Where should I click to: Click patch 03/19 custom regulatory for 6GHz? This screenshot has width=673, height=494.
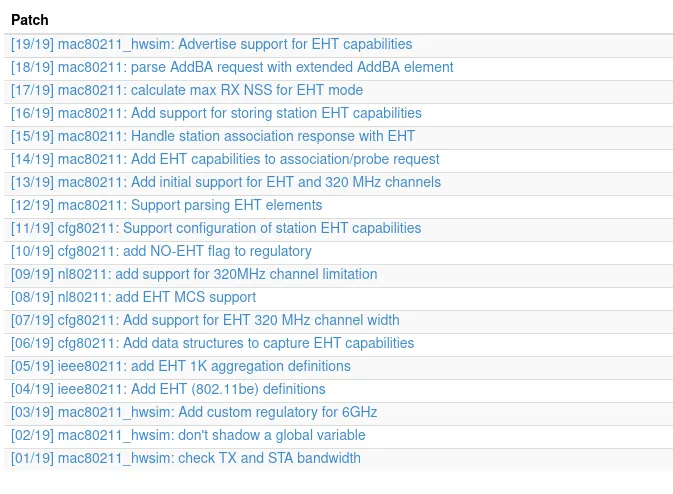[x=194, y=412]
